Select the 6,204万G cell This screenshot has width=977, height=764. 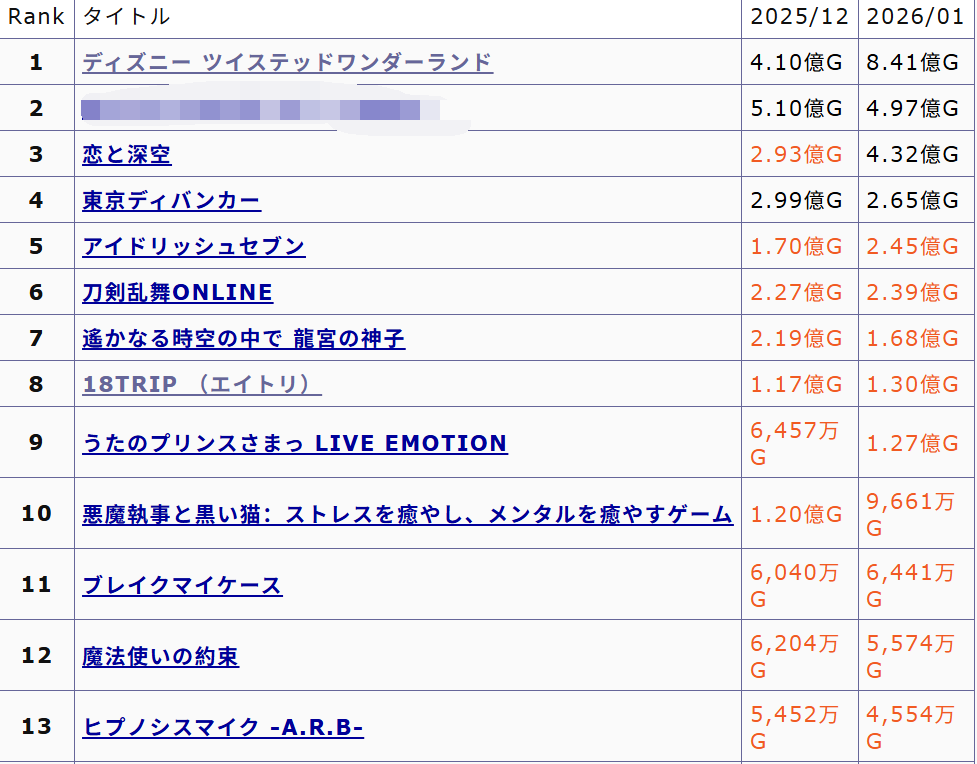[799, 656]
